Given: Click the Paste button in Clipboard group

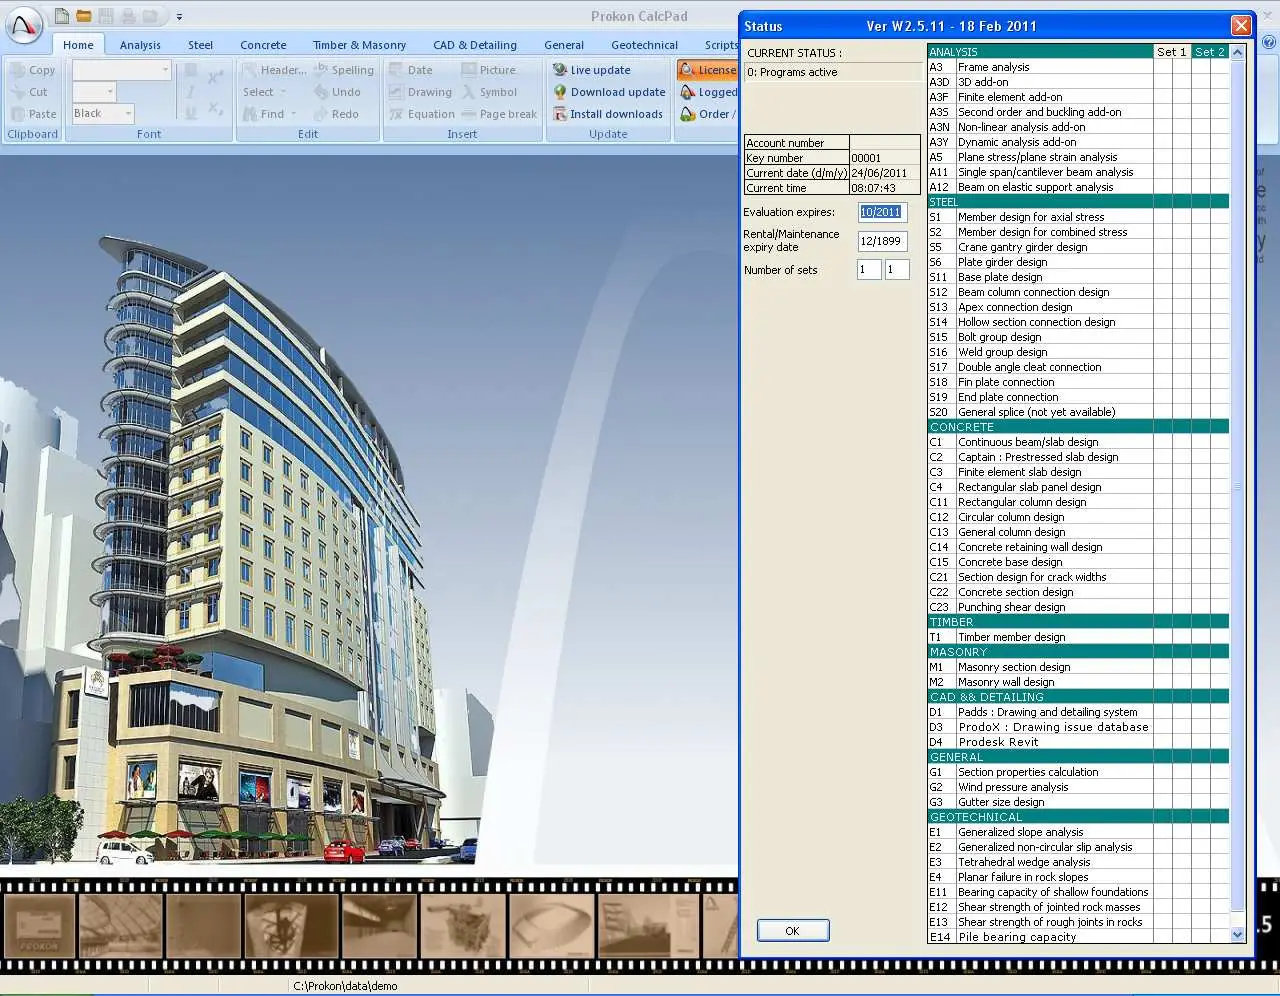Looking at the screenshot, I should tap(33, 114).
